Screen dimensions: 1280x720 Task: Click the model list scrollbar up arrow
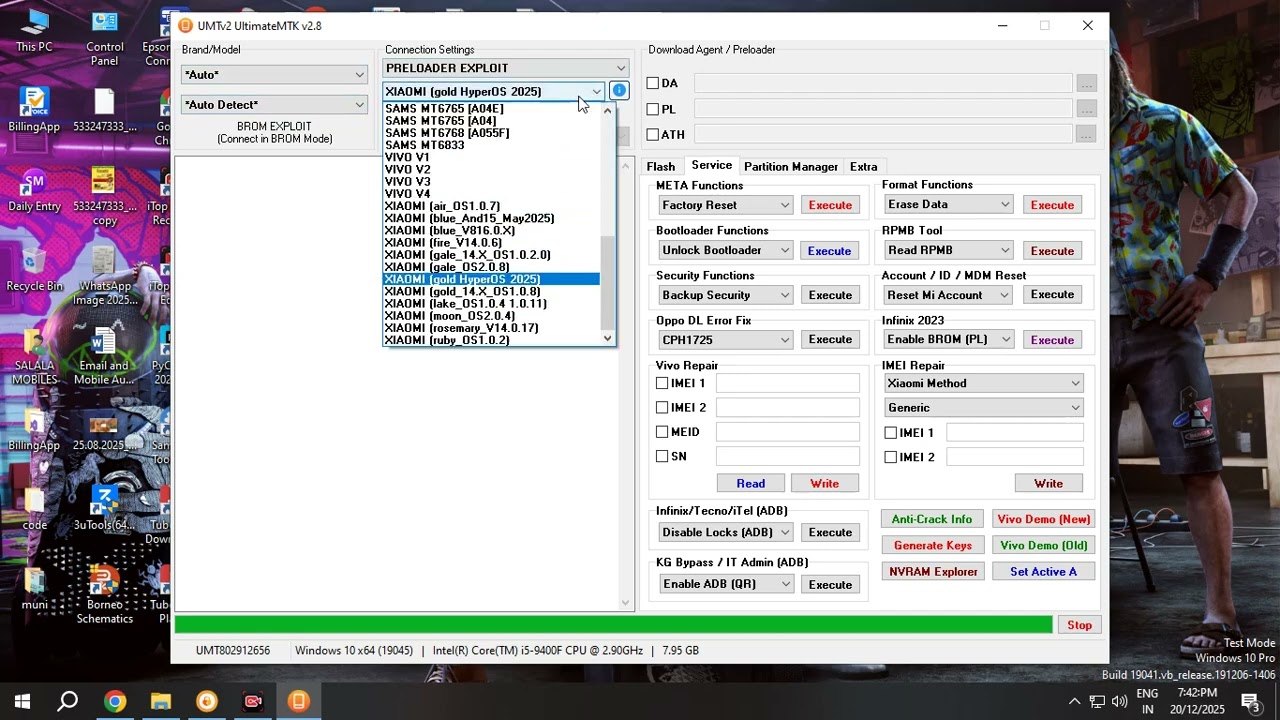(607, 110)
